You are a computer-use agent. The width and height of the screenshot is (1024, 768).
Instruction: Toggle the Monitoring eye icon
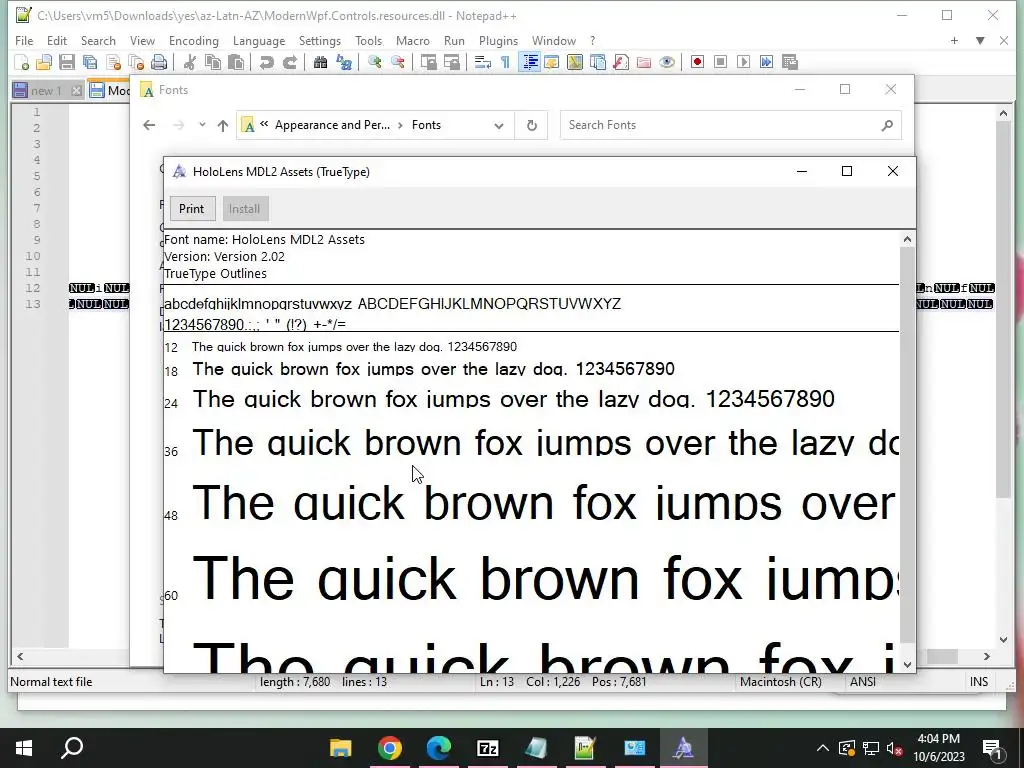[667, 62]
